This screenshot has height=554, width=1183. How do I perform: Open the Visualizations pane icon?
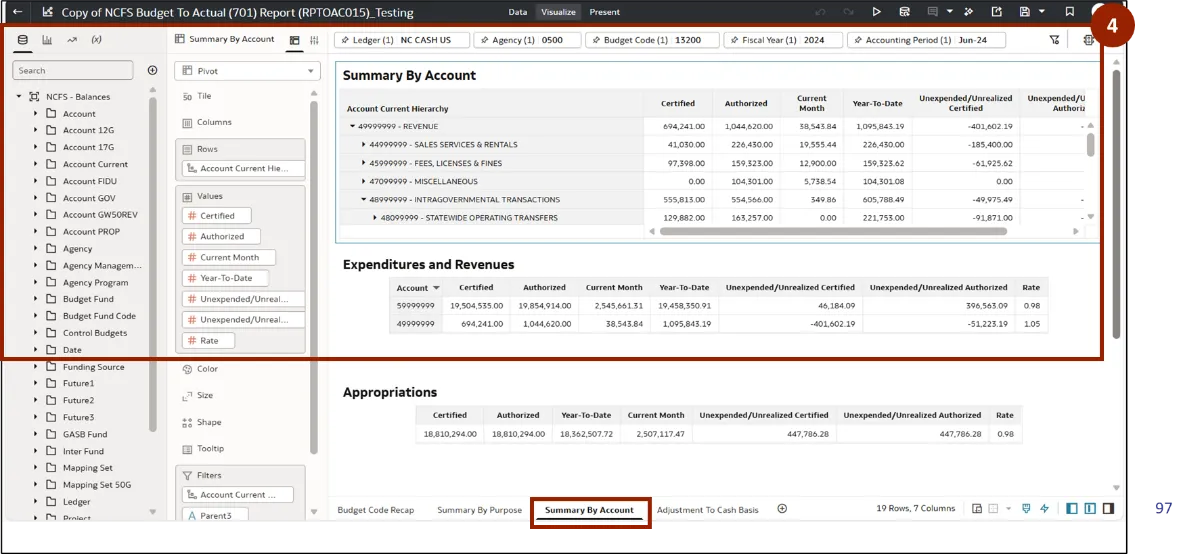(x=47, y=40)
